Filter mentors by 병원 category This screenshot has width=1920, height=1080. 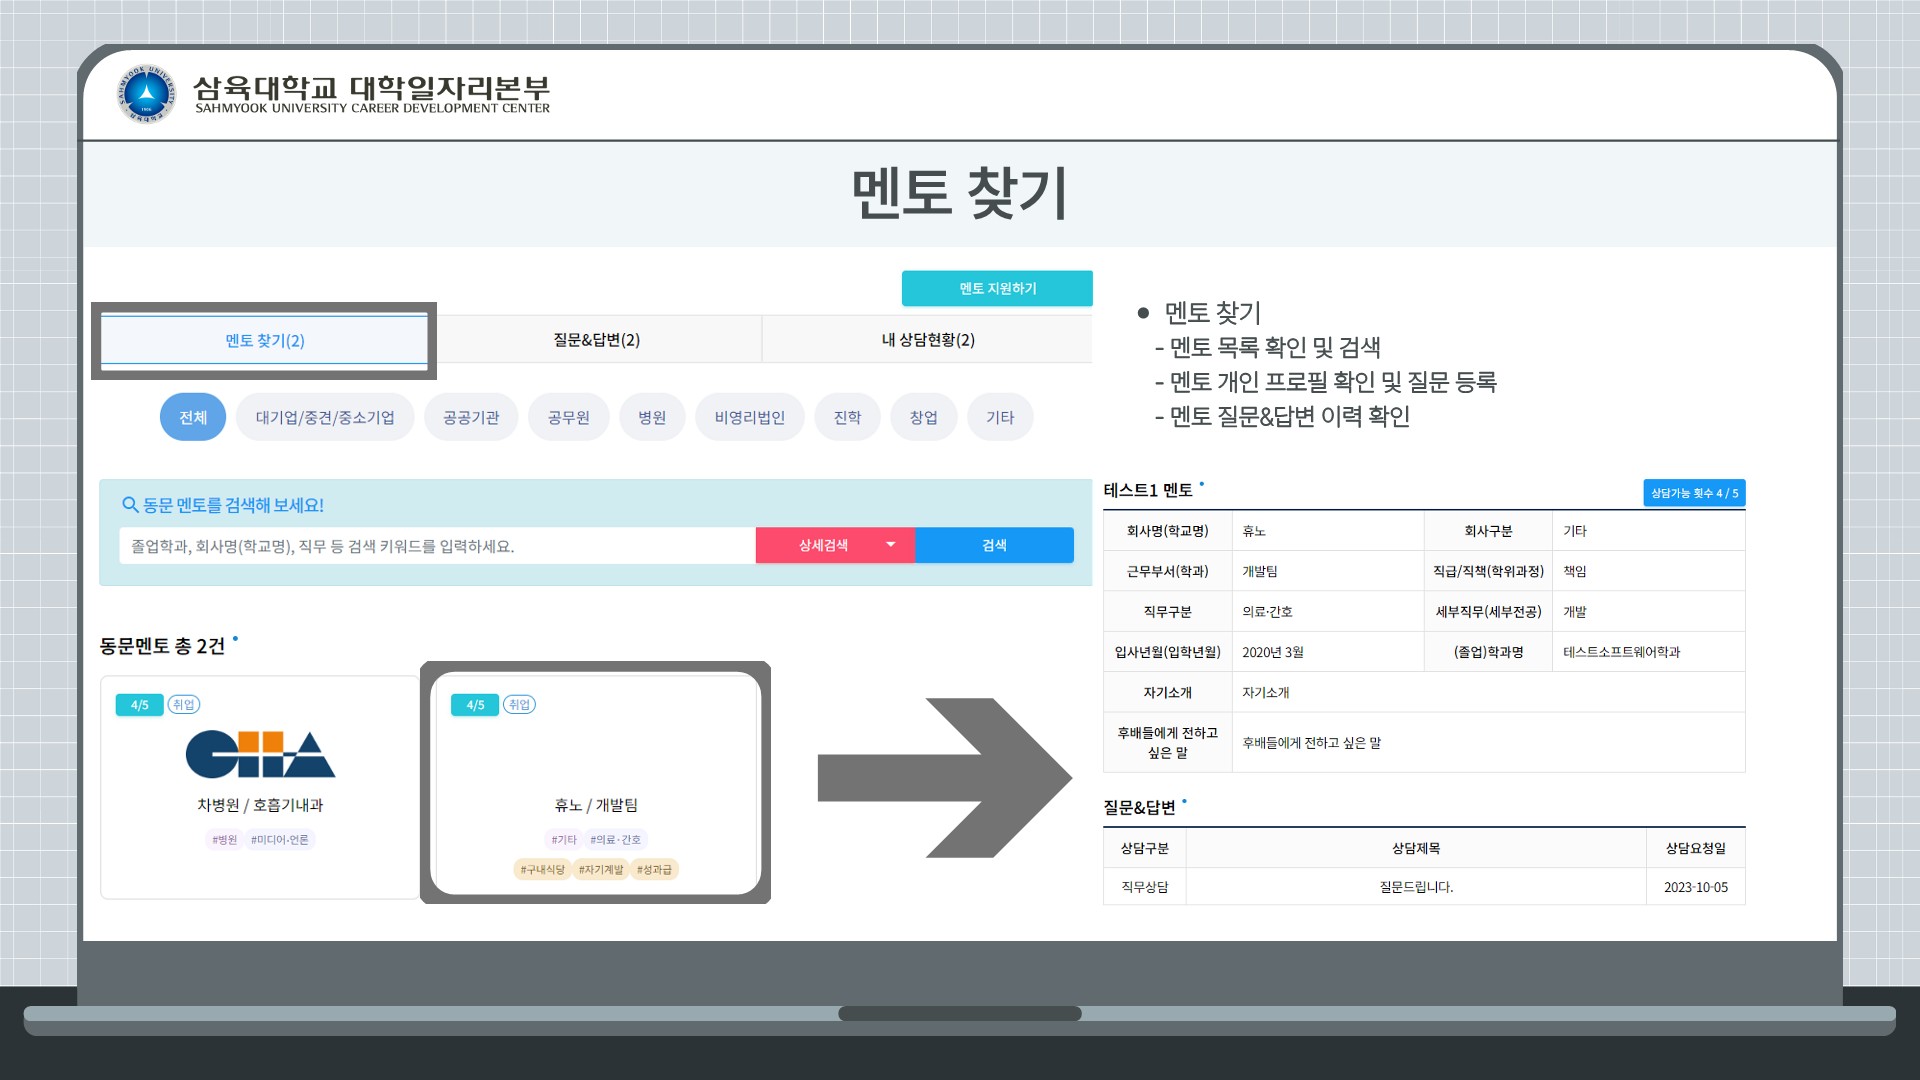coord(652,417)
